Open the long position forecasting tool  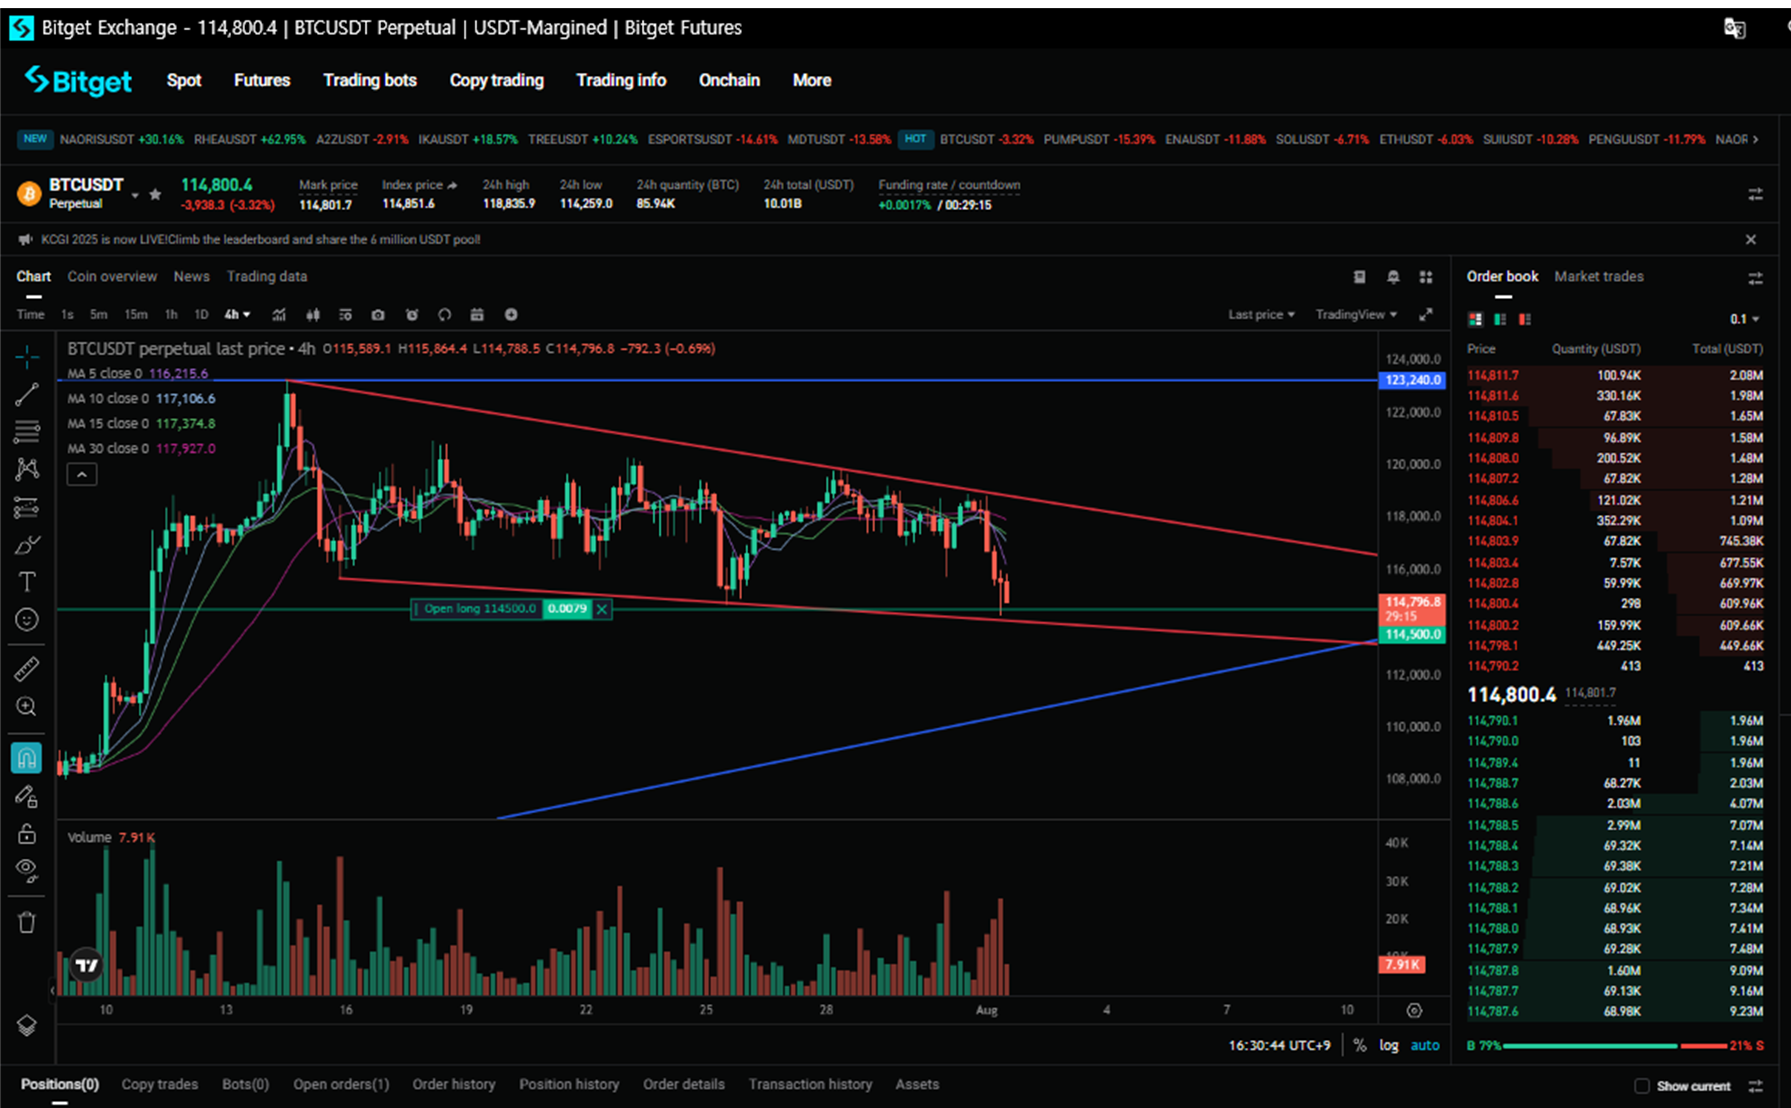click(x=27, y=507)
